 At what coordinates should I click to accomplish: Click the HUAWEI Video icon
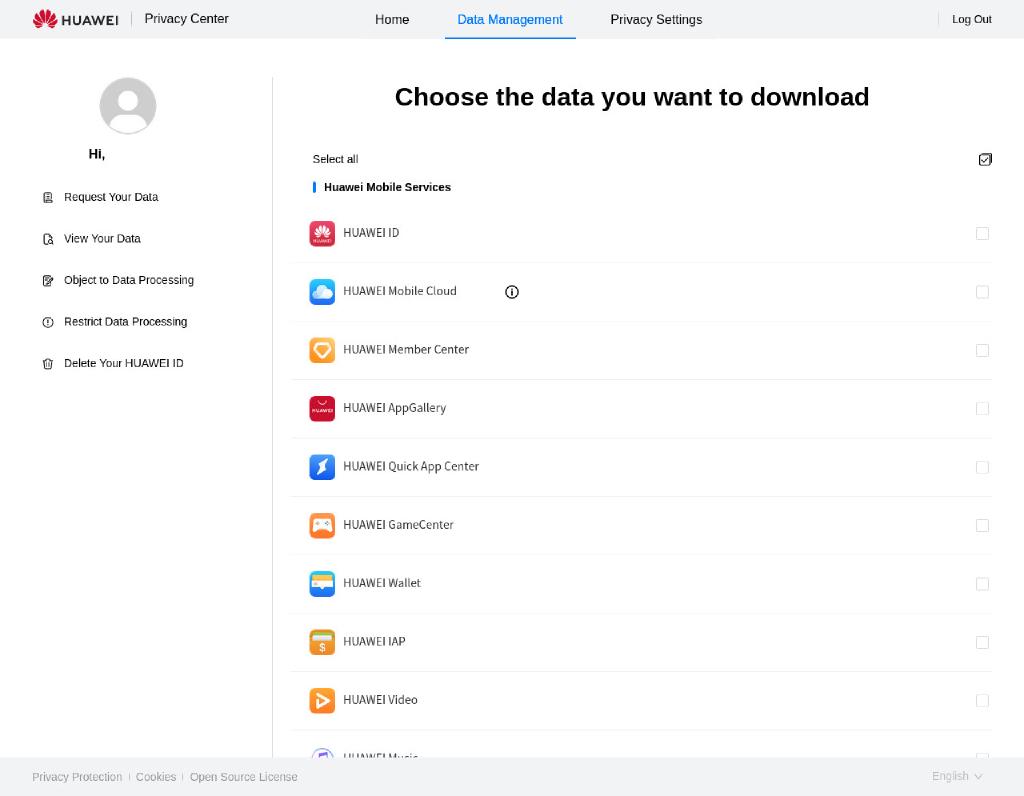coord(322,700)
